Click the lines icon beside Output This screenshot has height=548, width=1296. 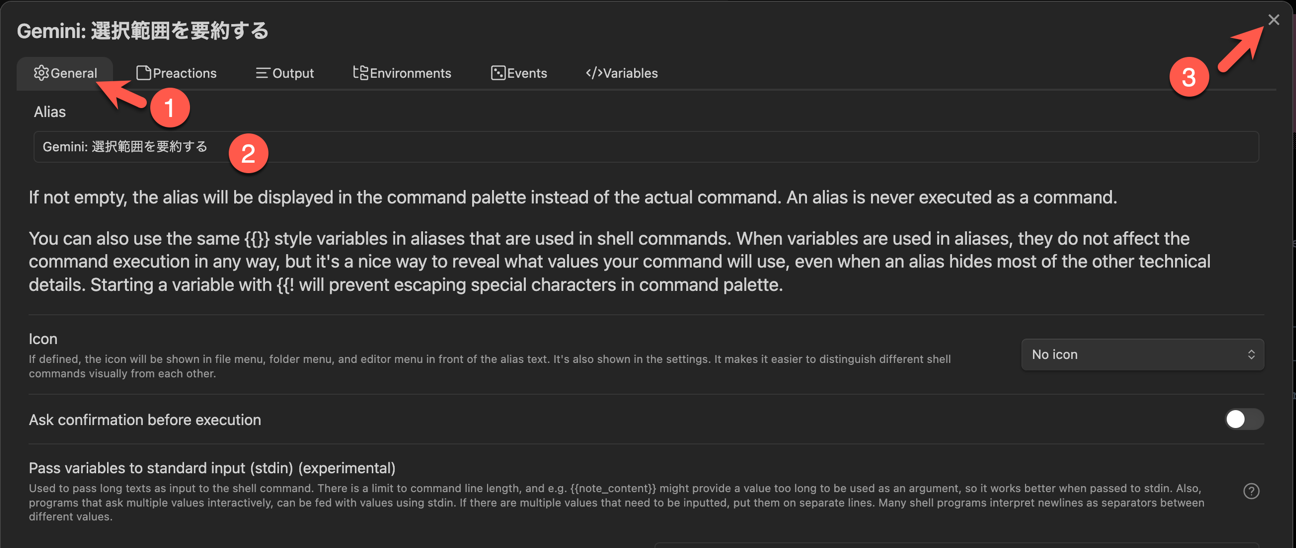tap(263, 73)
